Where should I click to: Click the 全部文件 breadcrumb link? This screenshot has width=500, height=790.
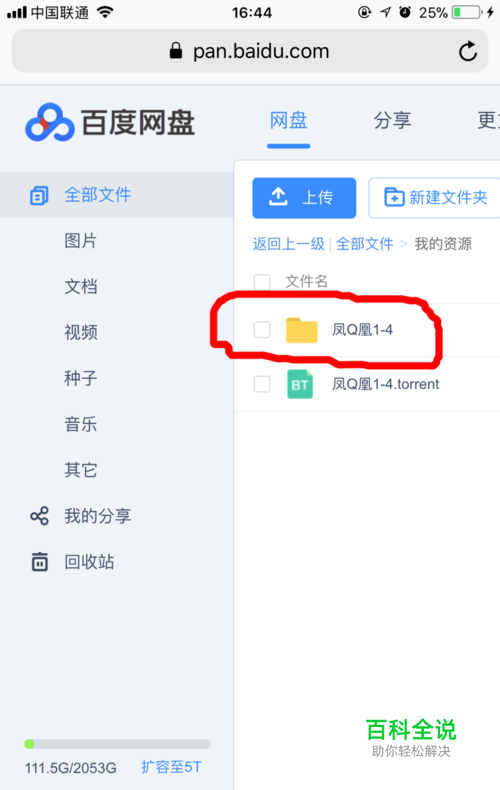pos(364,244)
